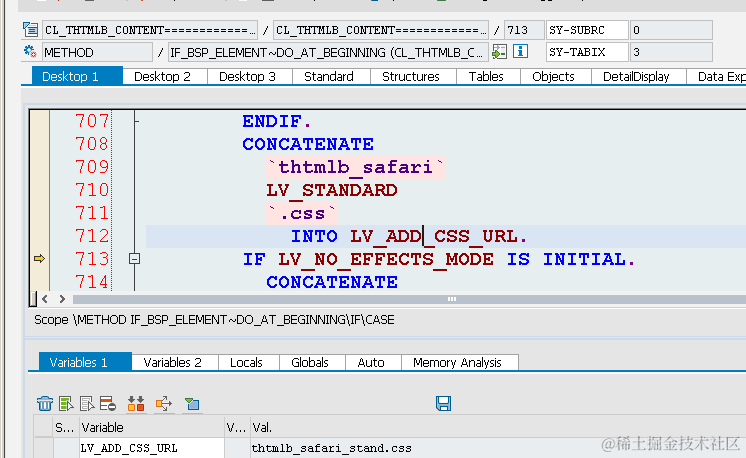The width and height of the screenshot is (746, 458).
Task: Open the Tables tab
Action: coord(486,77)
